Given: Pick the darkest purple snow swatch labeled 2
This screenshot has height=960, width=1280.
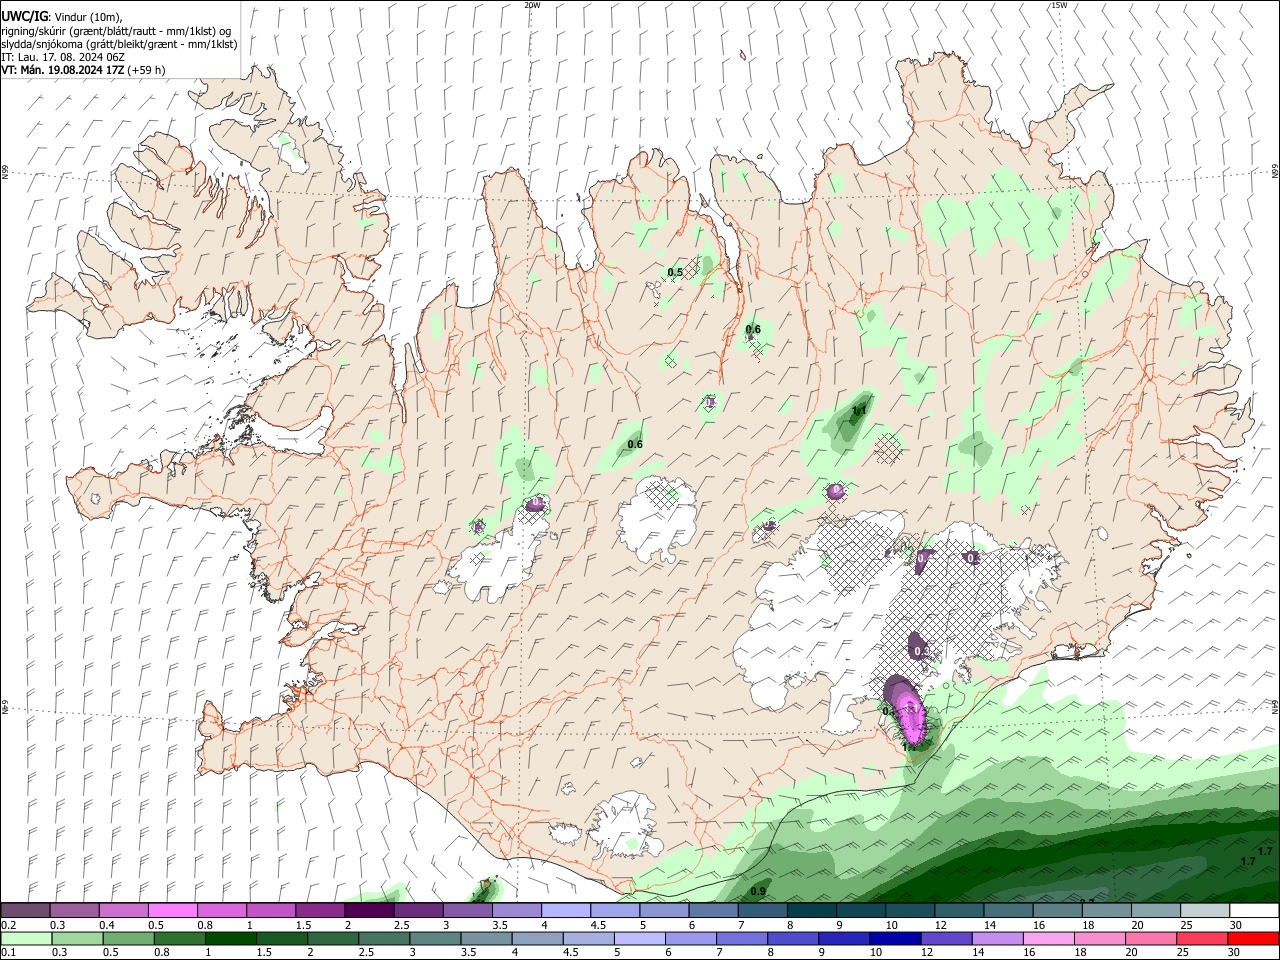Looking at the screenshot, I should [x=370, y=910].
